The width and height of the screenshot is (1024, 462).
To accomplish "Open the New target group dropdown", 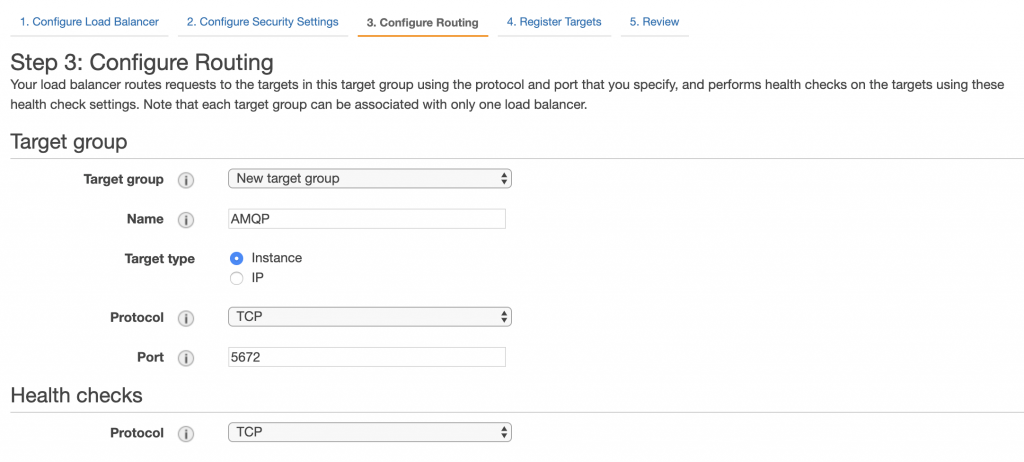I will [x=370, y=178].
